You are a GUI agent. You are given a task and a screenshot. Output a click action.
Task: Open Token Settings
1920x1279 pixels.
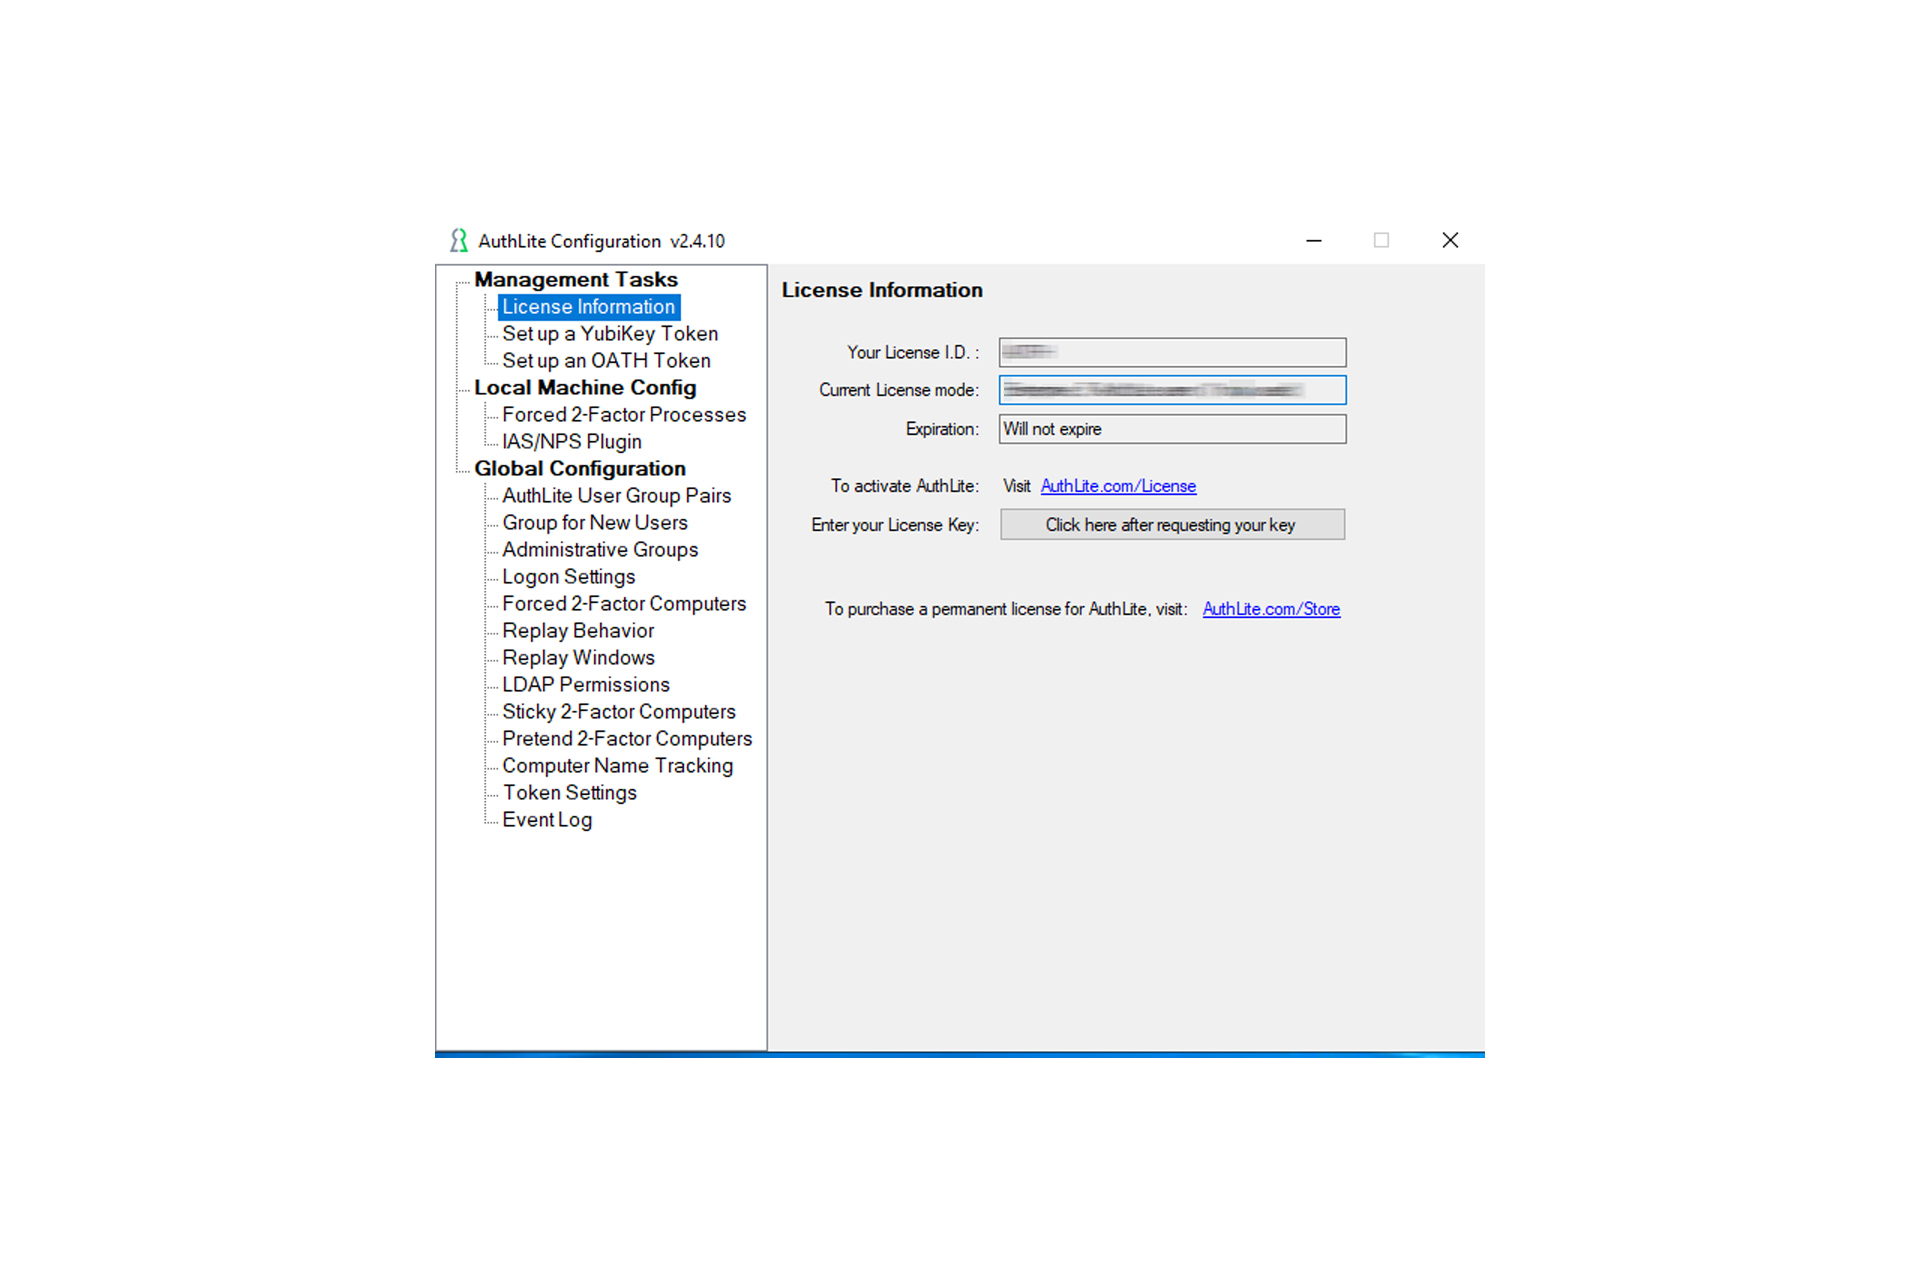pos(569,793)
